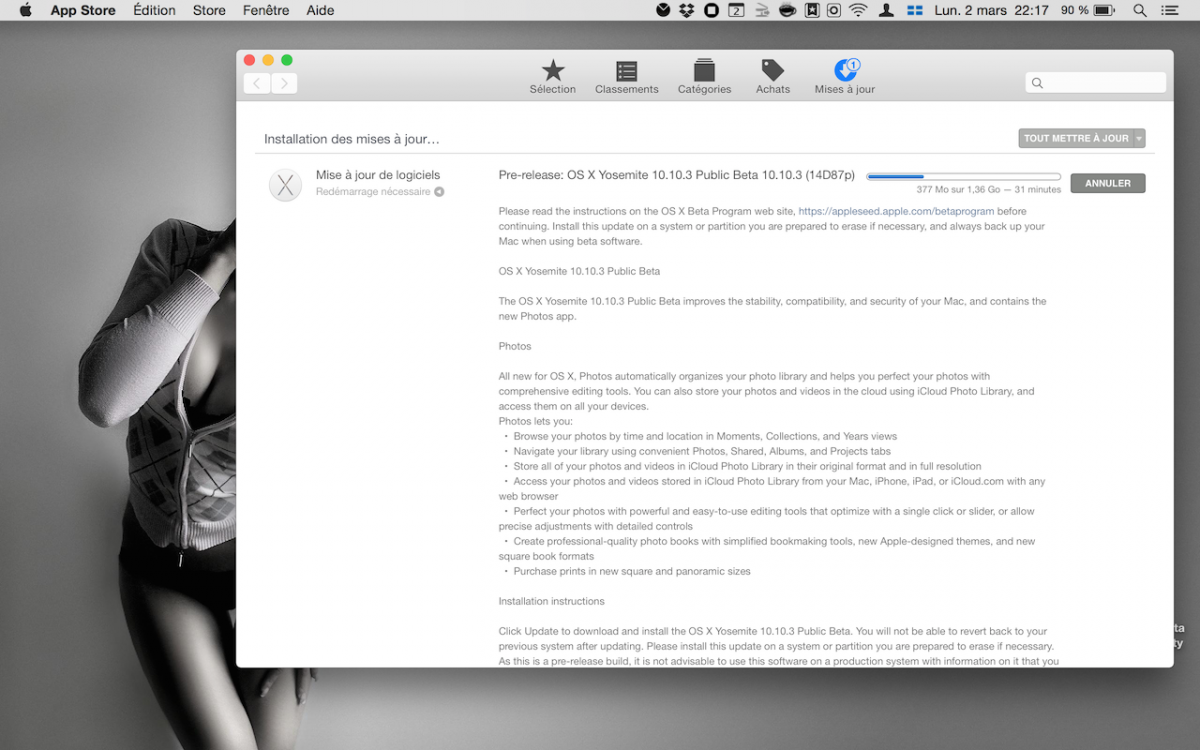The width and height of the screenshot is (1200, 750).
Task: Click the battery status icon
Action: click(x=1104, y=10)
